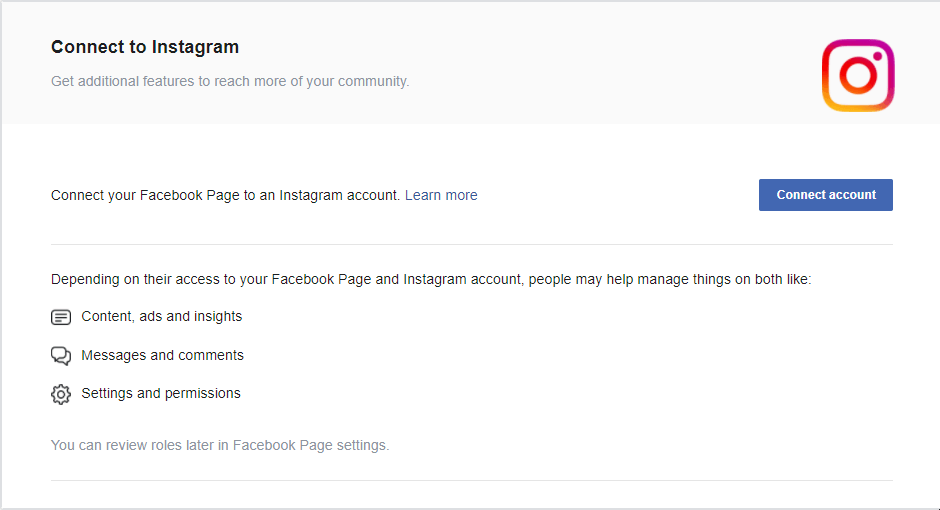Click Connect your Facebook Page sentence
940x510 pixels.
click(x=225, y=195)
